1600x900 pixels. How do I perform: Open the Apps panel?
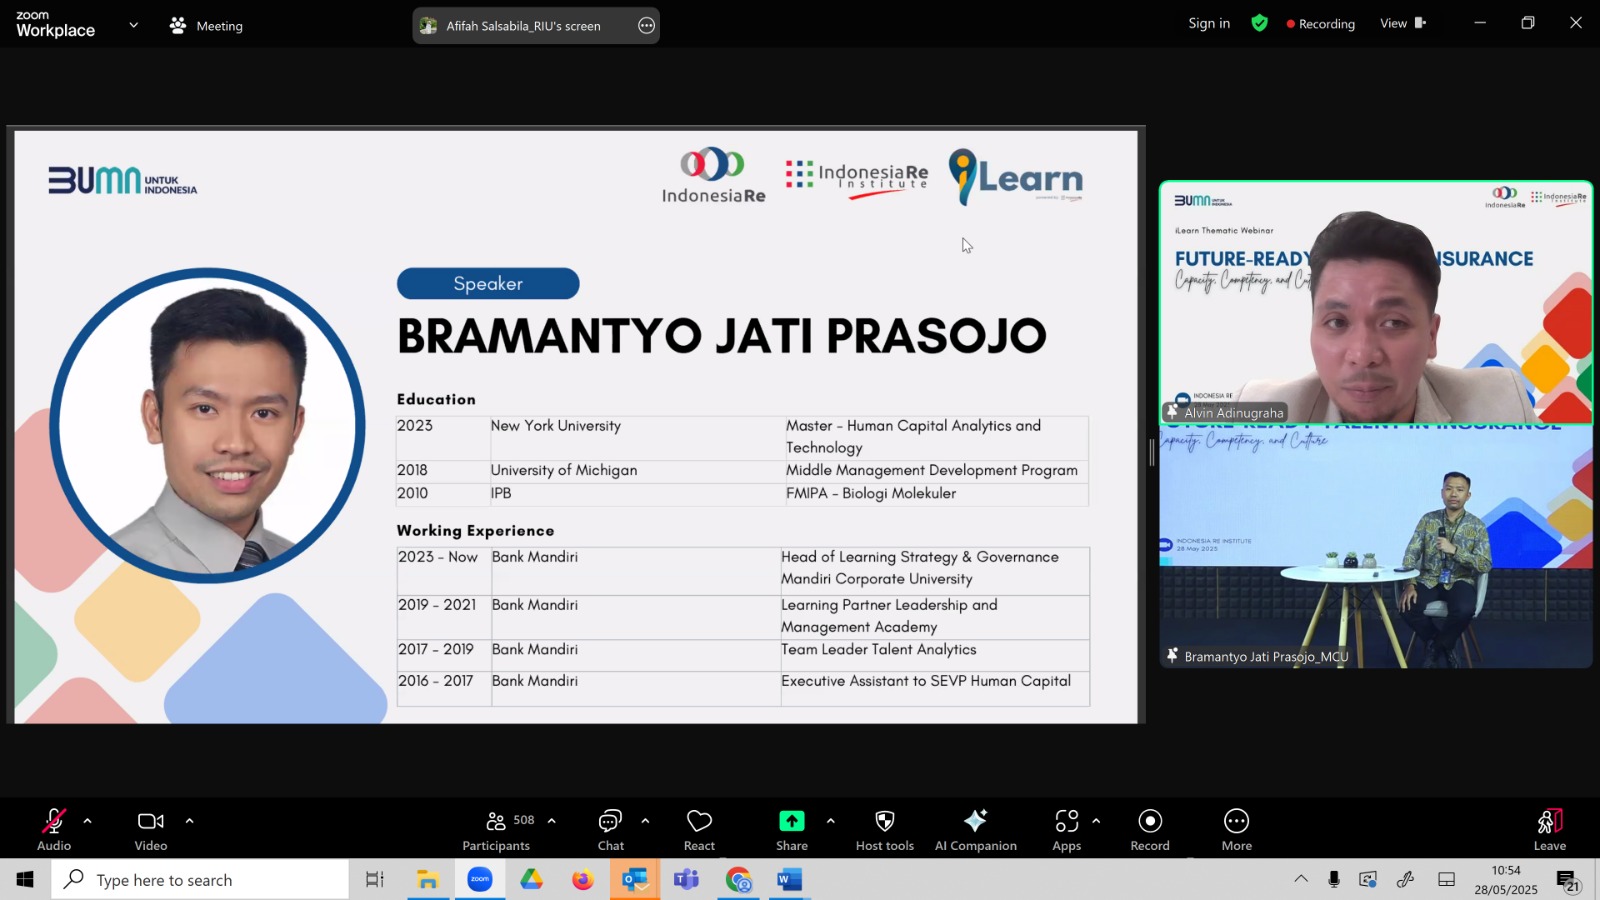coord(1066,830)
